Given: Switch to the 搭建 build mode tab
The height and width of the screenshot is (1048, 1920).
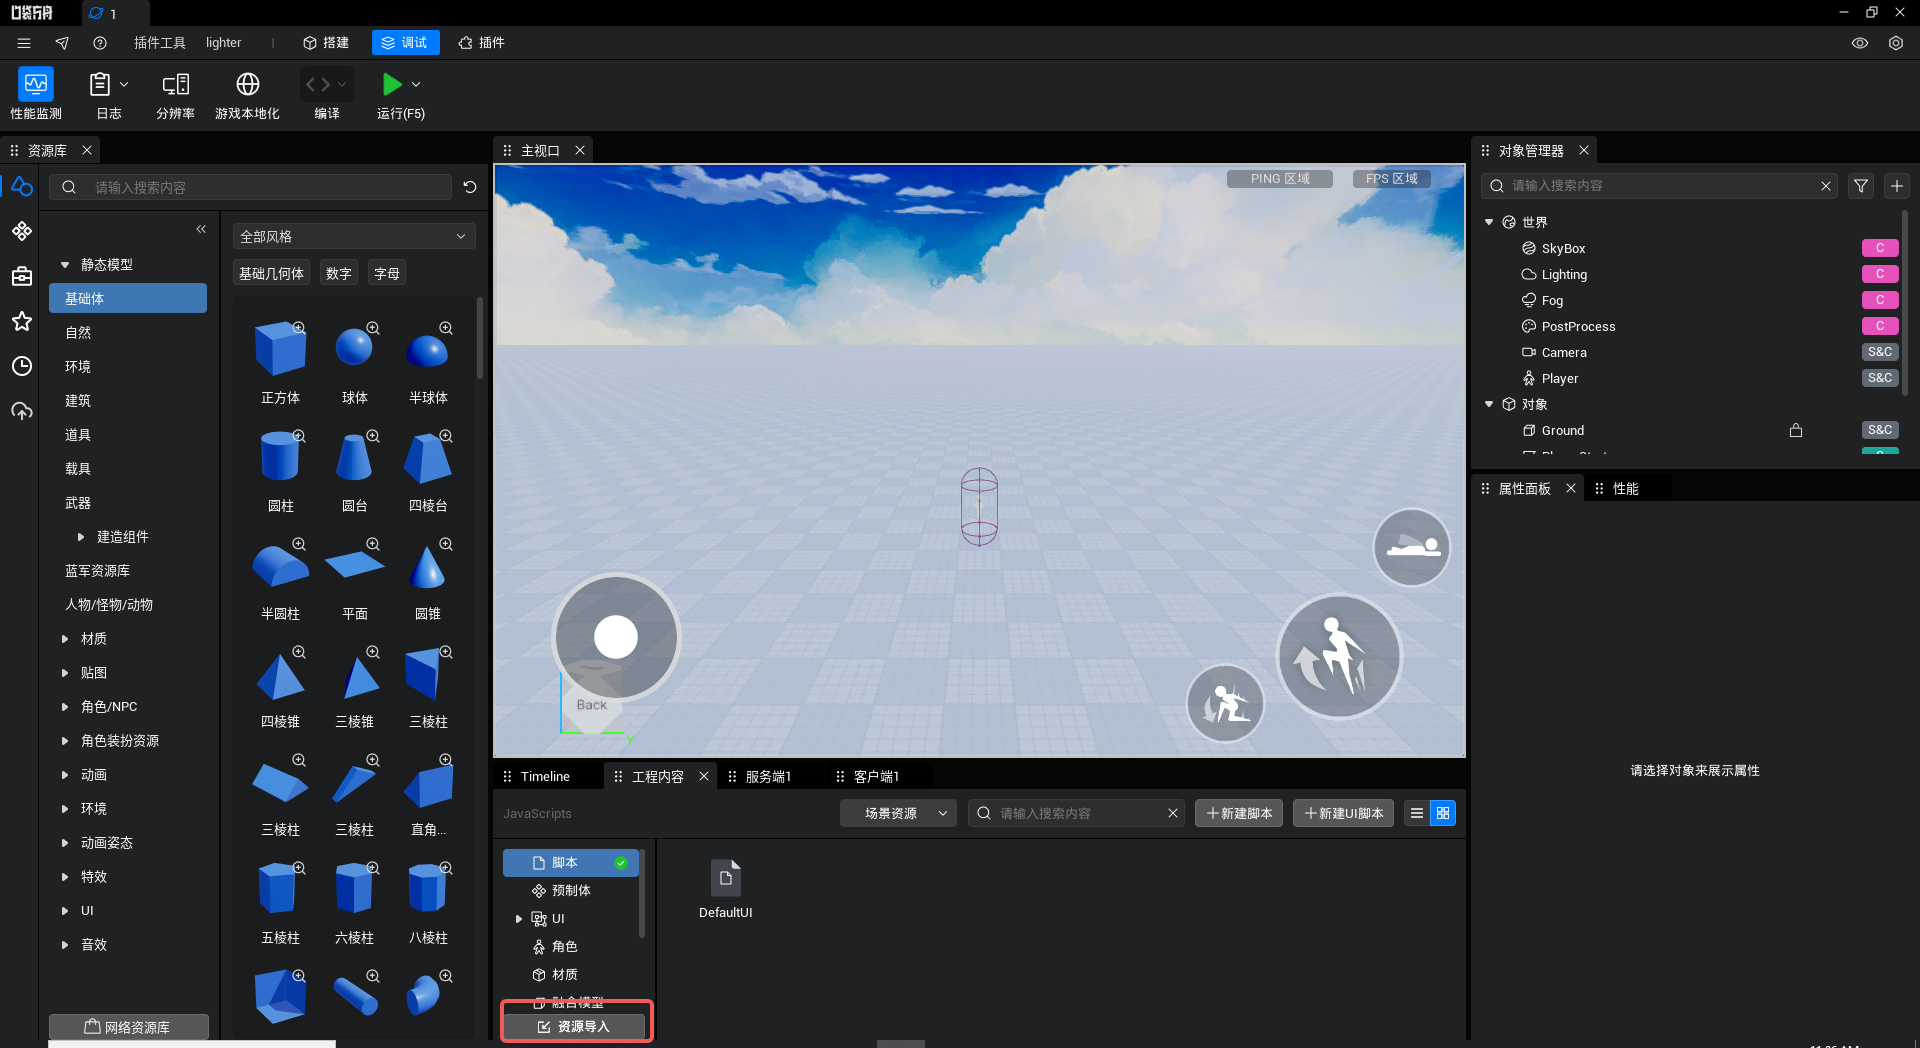Looking at the screenshot, I should [326, 43].
